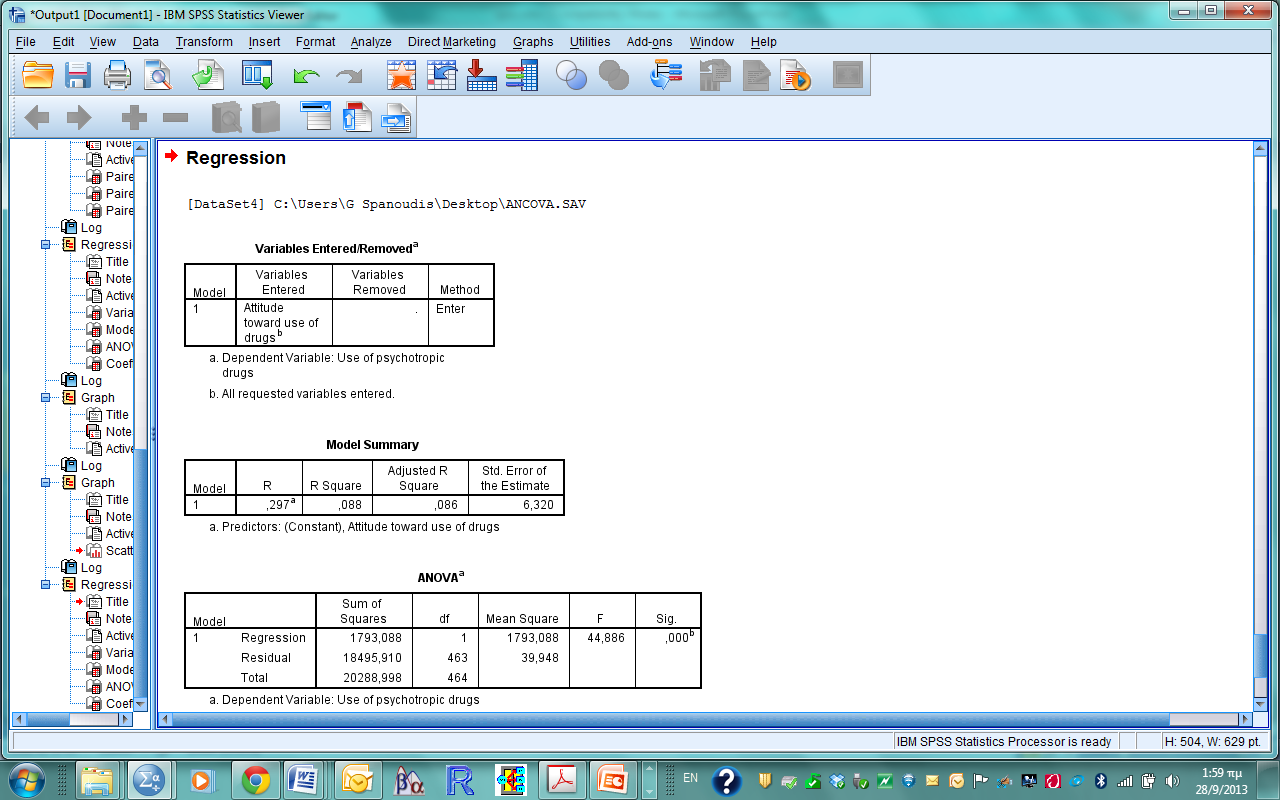Click the 'ANOVA' table title

click(441, 577)
